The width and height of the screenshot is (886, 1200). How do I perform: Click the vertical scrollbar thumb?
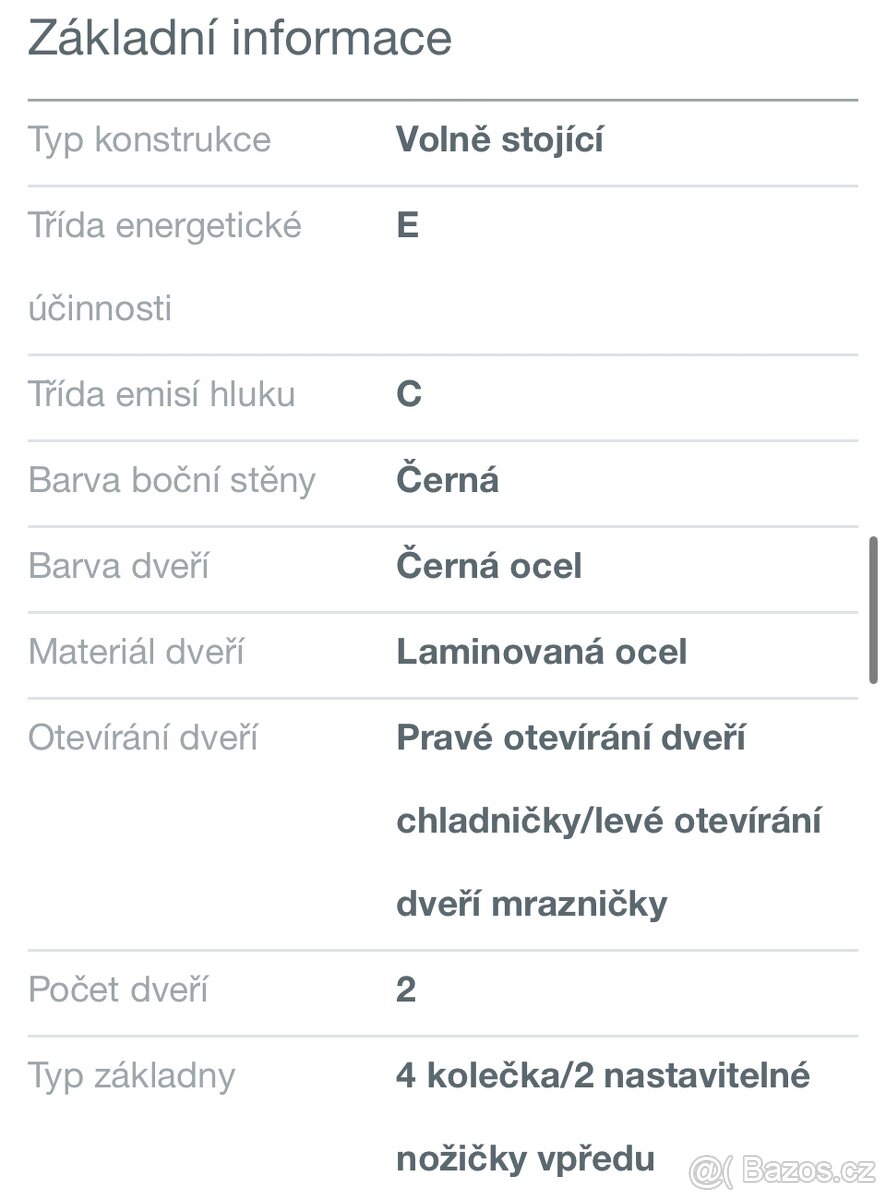873,610
